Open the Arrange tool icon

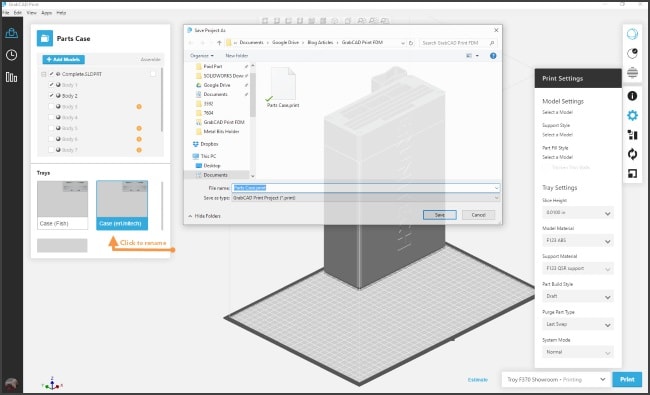pos(632,135)
